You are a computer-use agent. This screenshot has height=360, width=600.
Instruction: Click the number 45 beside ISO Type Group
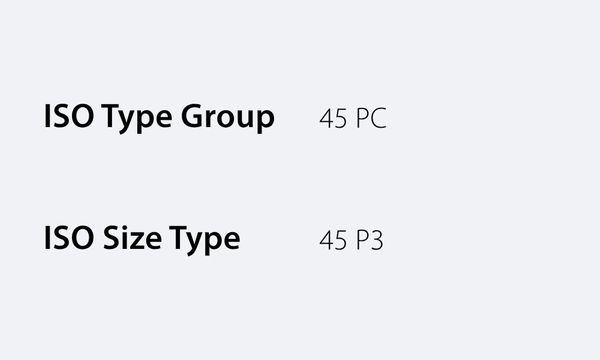coord(333,118)
